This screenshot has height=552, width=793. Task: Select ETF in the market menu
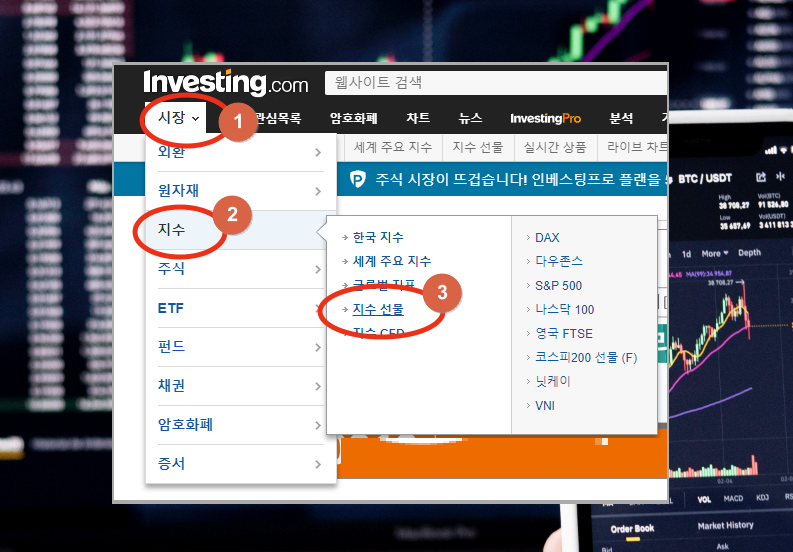(170, 308)
